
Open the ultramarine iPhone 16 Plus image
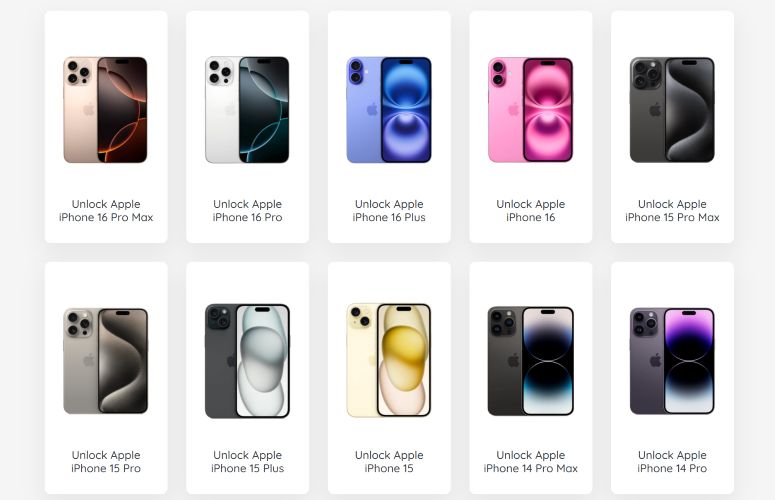click(389, 110)
